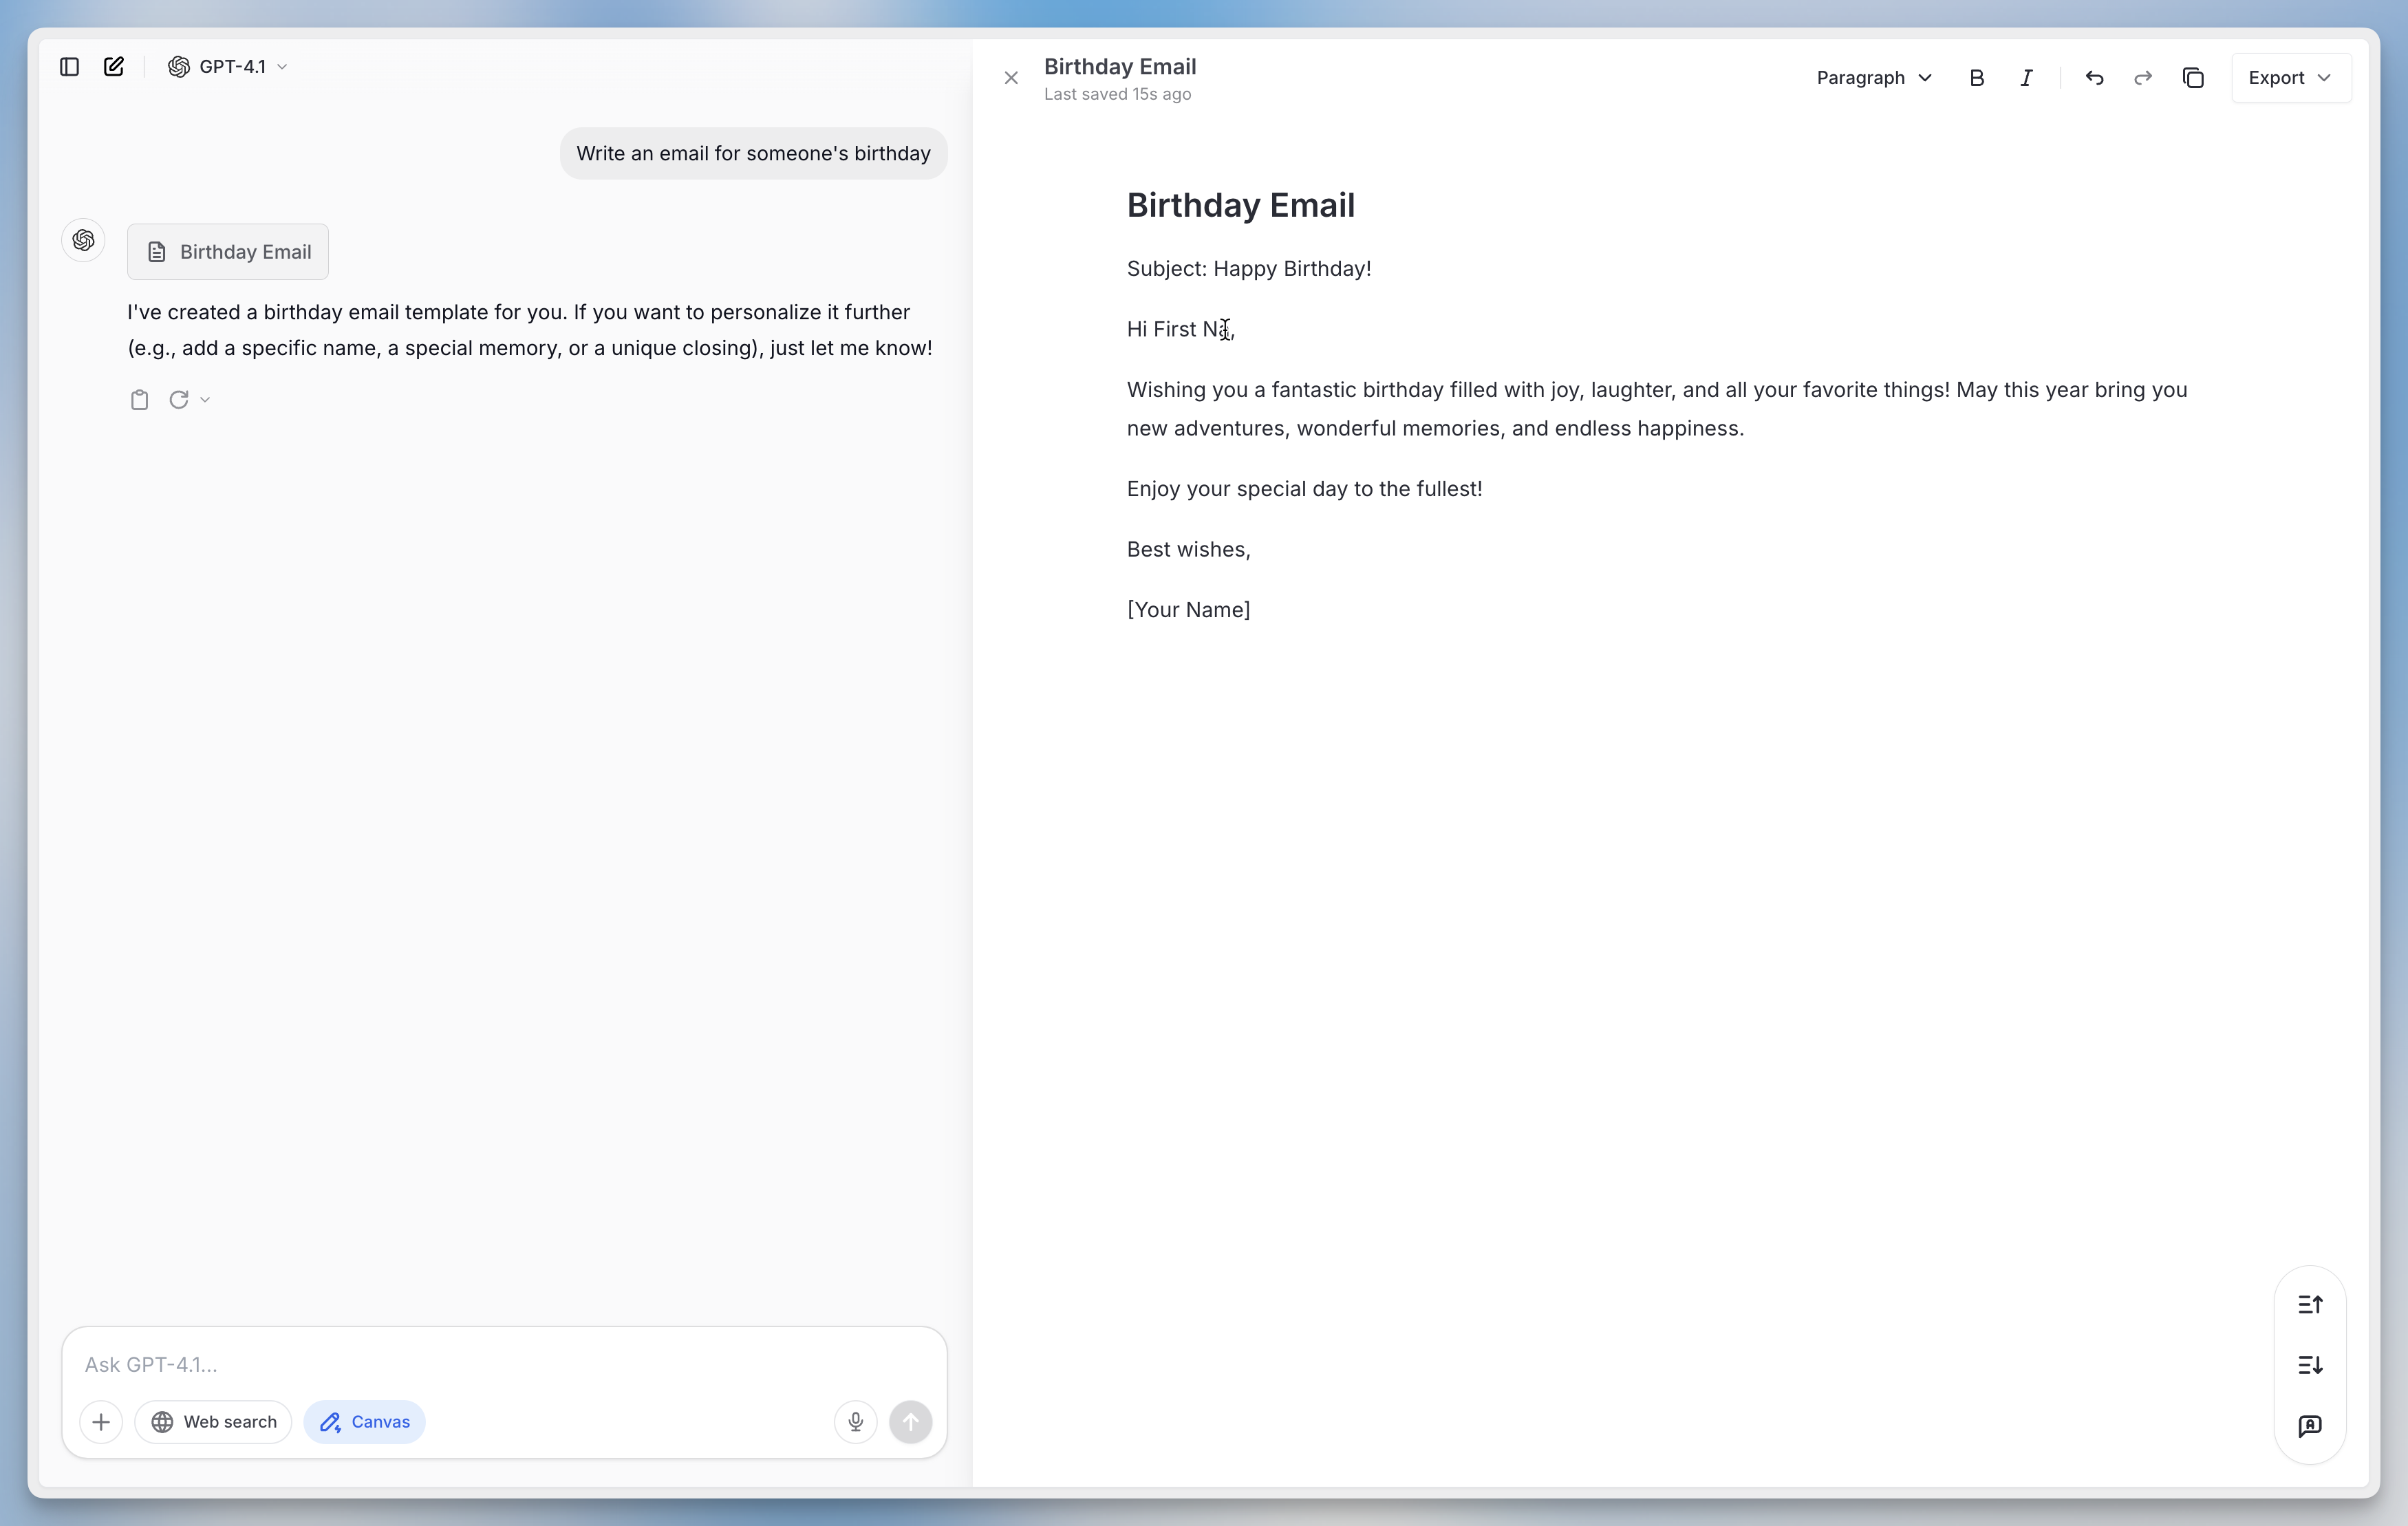Start a new chat with compose icon
The width and height of the screenshot is (2408, 1526).
[114, 67]
